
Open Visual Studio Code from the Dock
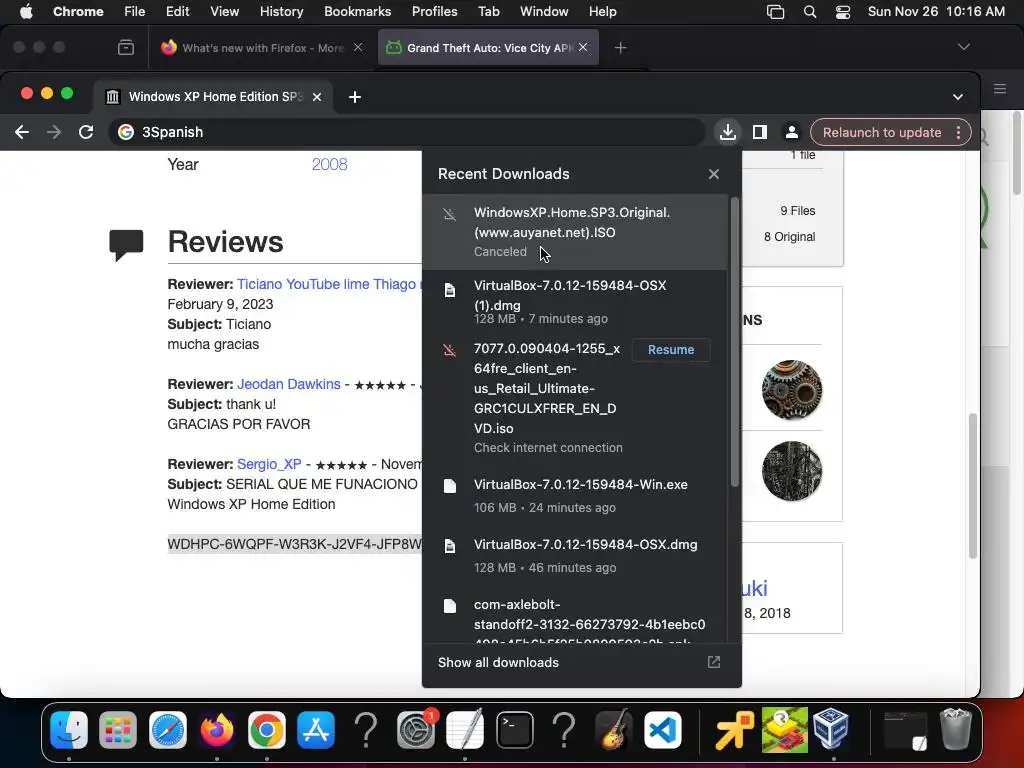(663, 729)
